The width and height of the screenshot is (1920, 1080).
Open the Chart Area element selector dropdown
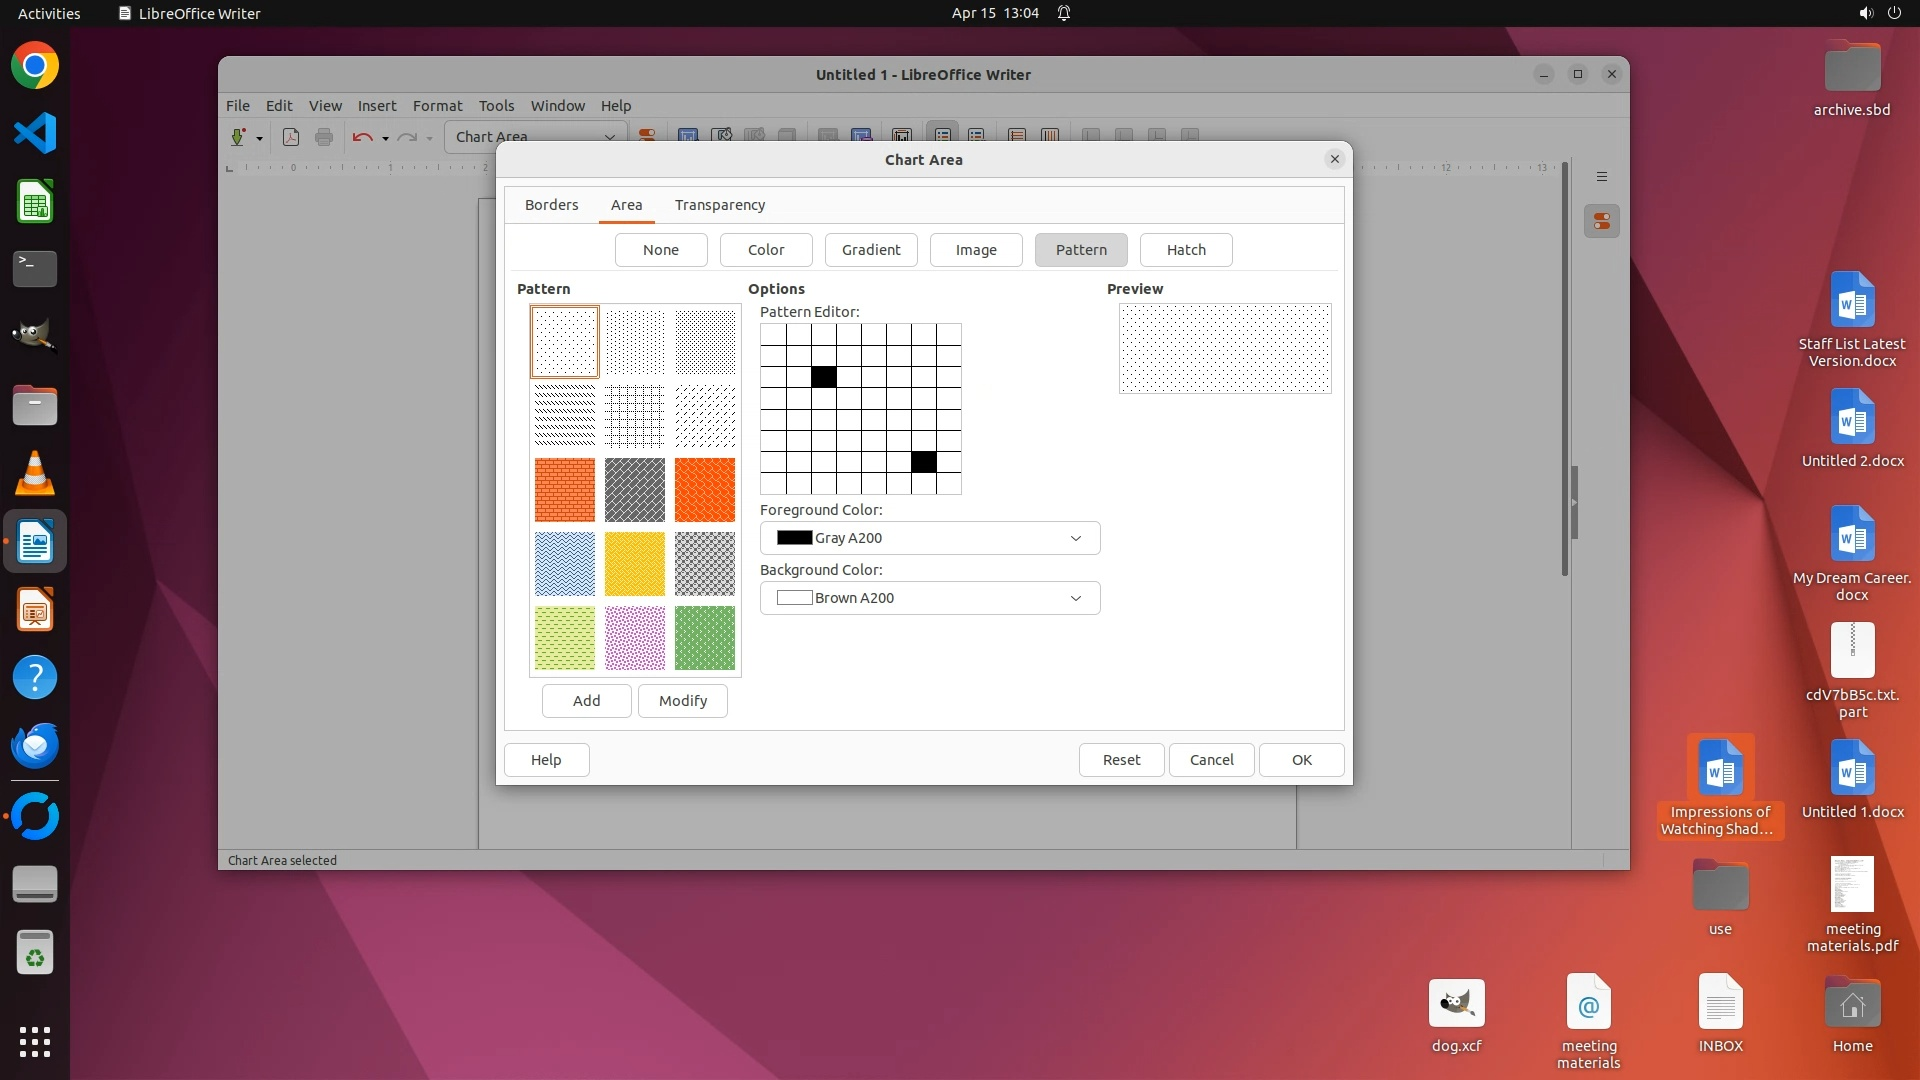coord(609,137)
